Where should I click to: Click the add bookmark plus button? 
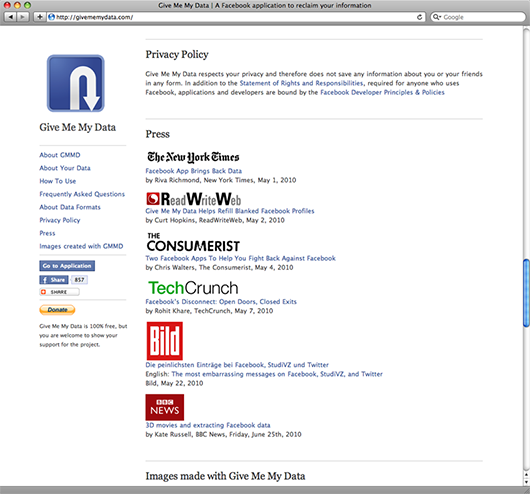[39, 17]
